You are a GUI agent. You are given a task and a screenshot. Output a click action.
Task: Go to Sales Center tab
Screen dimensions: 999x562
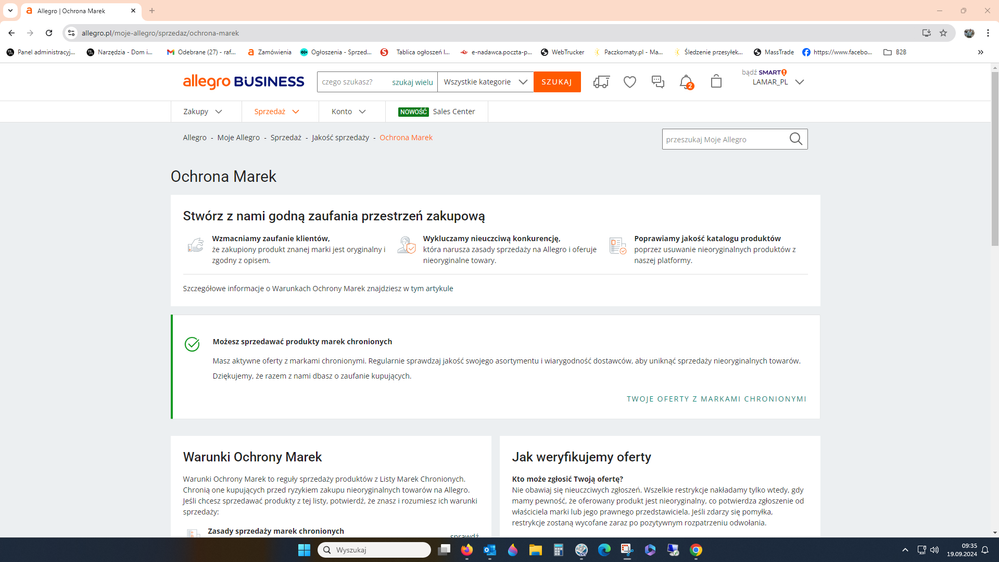click(437, 112)
